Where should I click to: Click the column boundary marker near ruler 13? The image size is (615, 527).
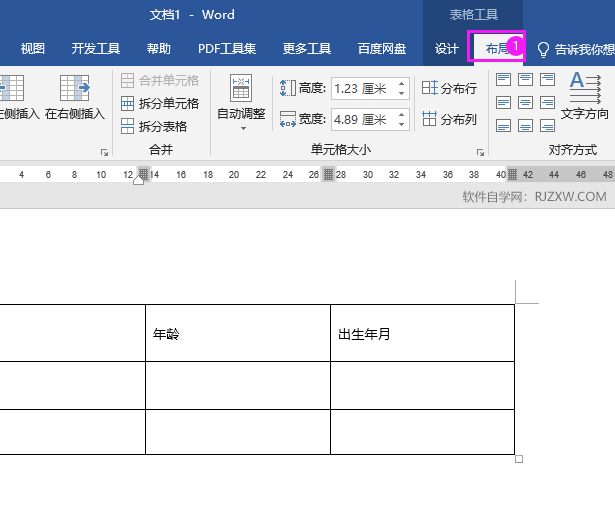click(x=144, y=174)
